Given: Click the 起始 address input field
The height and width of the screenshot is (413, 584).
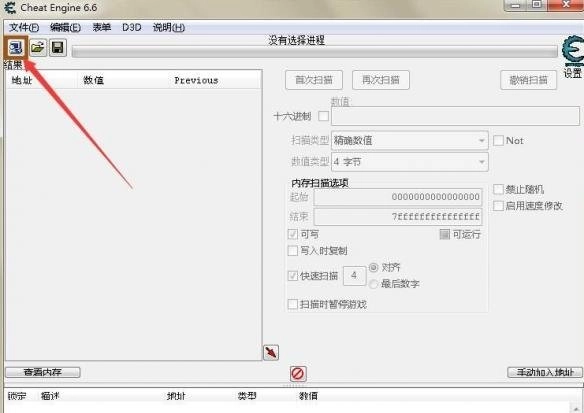Looking at the screenshot, I should pyautogui.click(x=398, y=197).
